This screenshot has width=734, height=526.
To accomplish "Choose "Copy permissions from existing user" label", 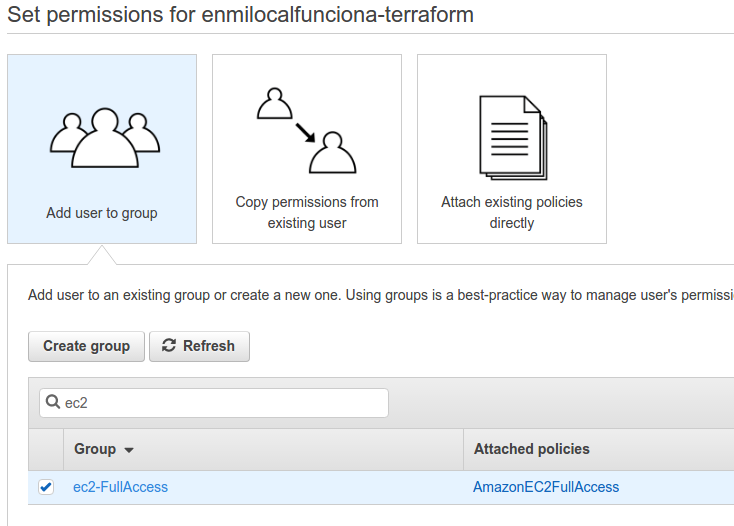I will (307, 212).
